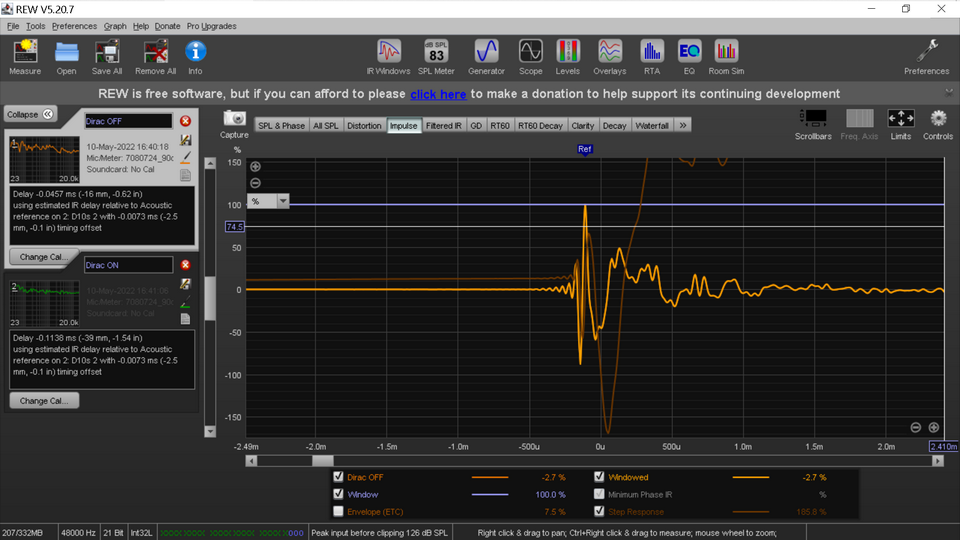Open the SPL Meter tool
The image size is (960, 540).
pos(435,52)
